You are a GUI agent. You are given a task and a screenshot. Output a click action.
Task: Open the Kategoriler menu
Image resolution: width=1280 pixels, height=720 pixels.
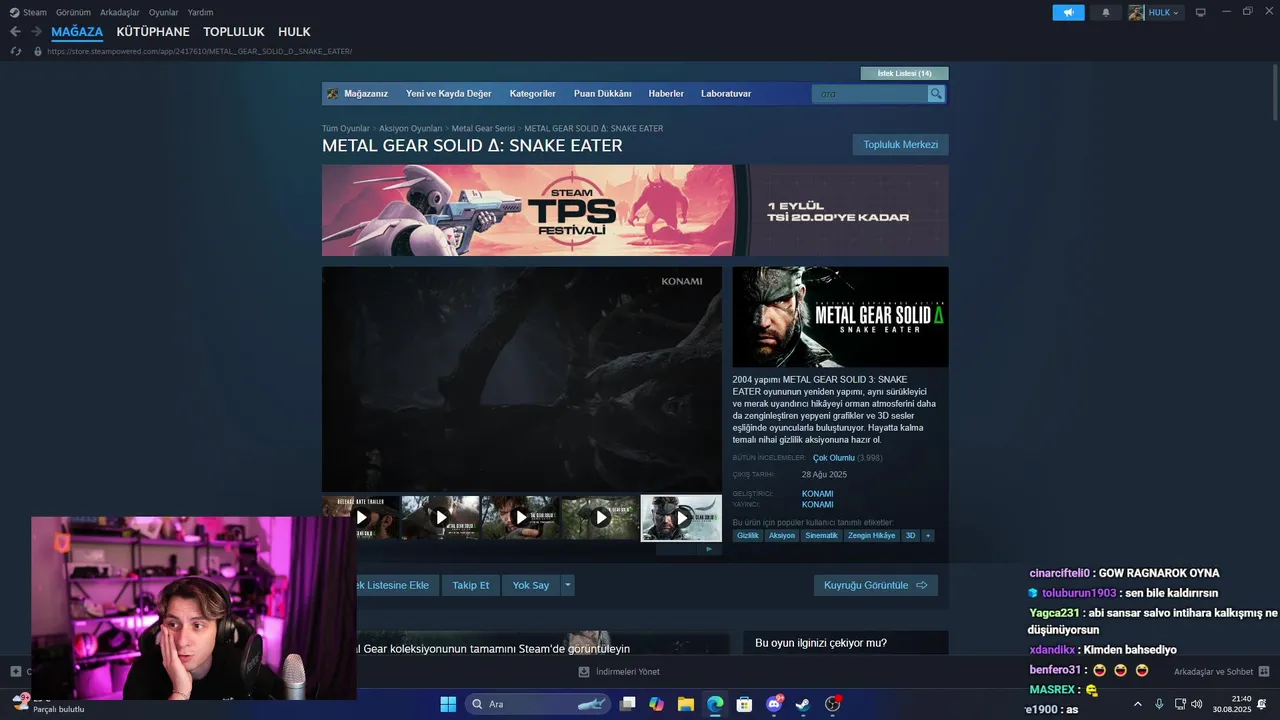click(x=532, y=94)
